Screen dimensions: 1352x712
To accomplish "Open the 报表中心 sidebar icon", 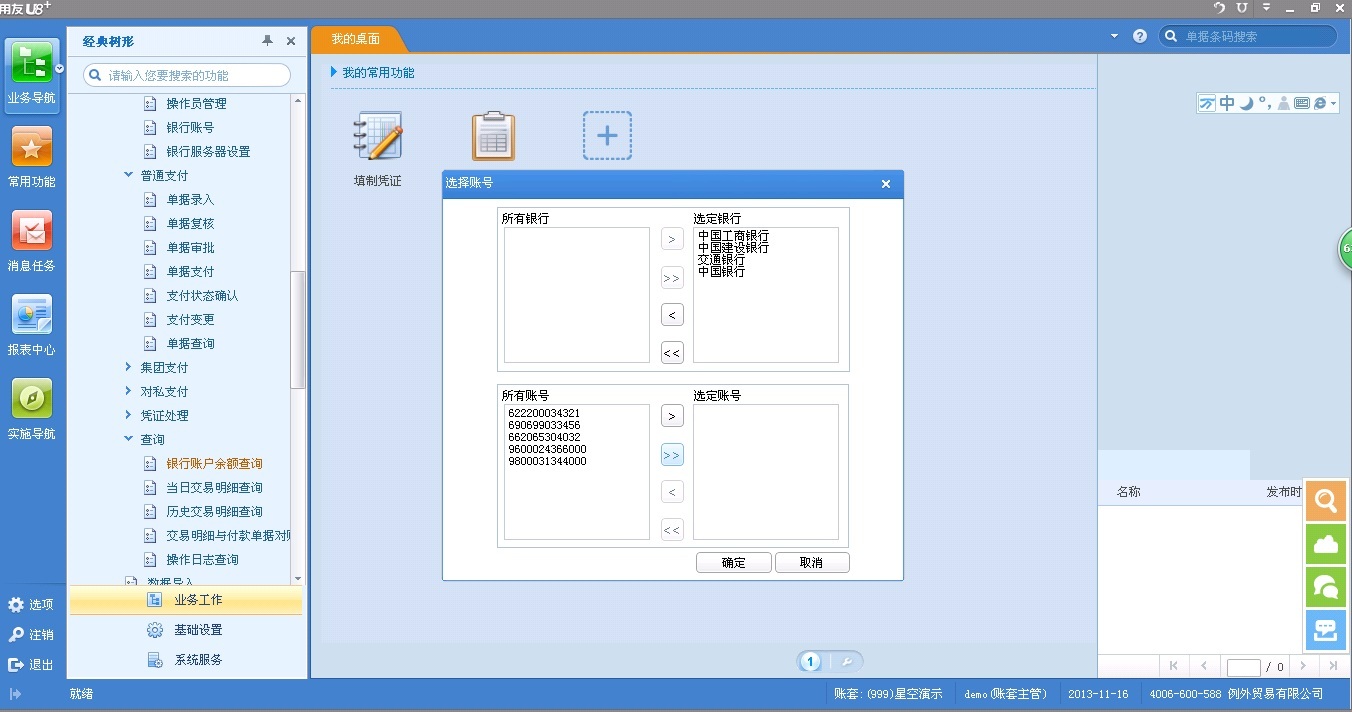I will tap(32, 316).
